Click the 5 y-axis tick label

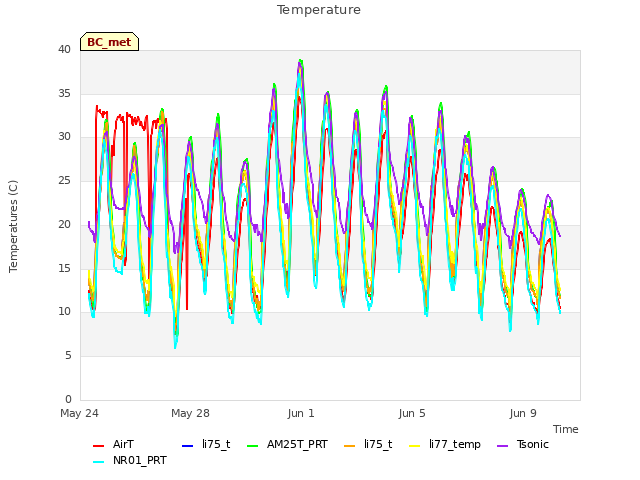tap(68, 356)
